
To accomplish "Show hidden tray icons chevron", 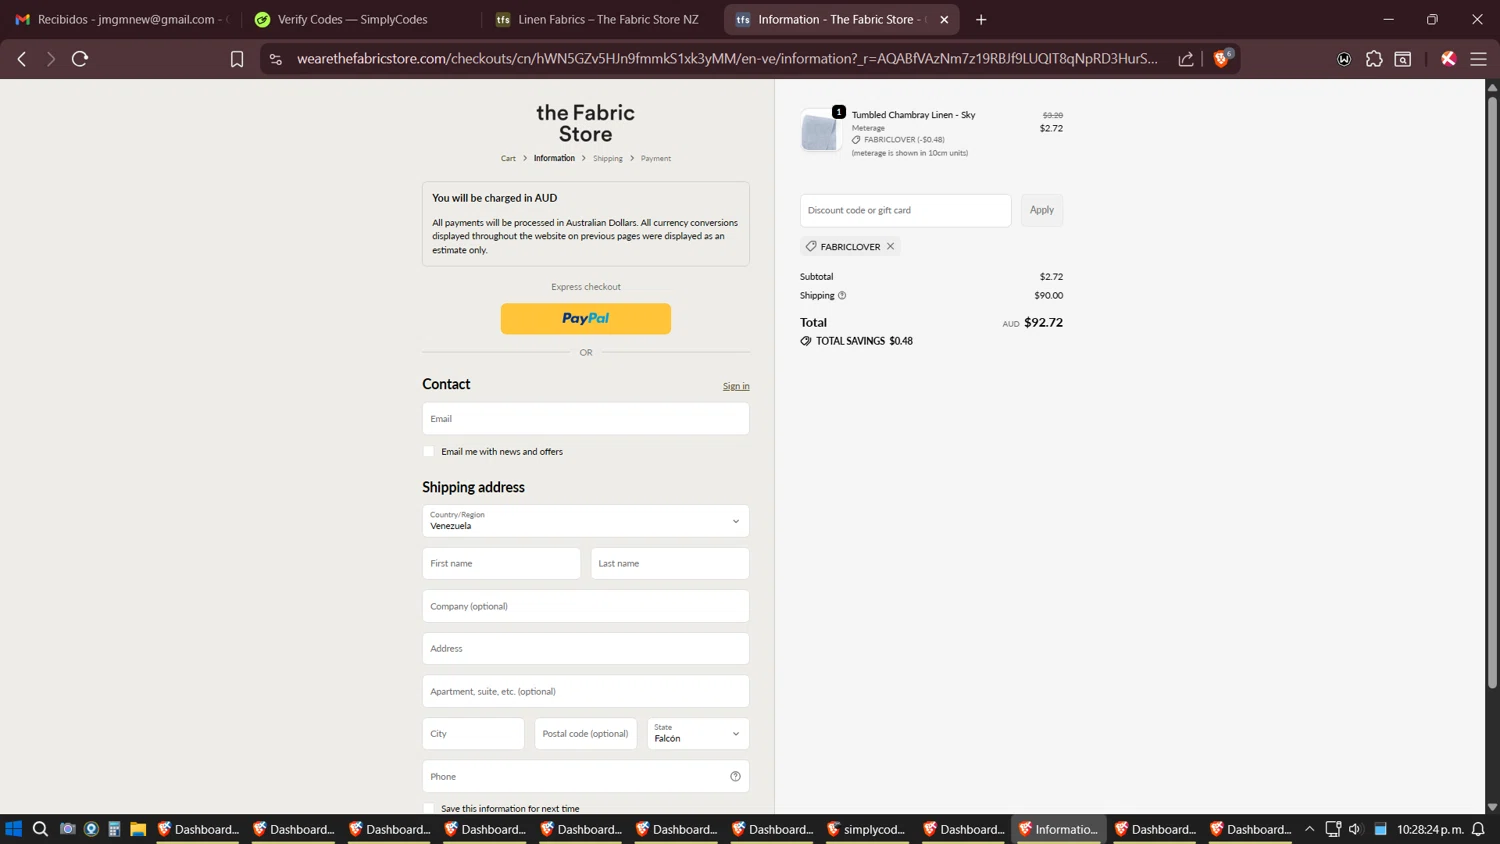I will [x=1309, y=829].
